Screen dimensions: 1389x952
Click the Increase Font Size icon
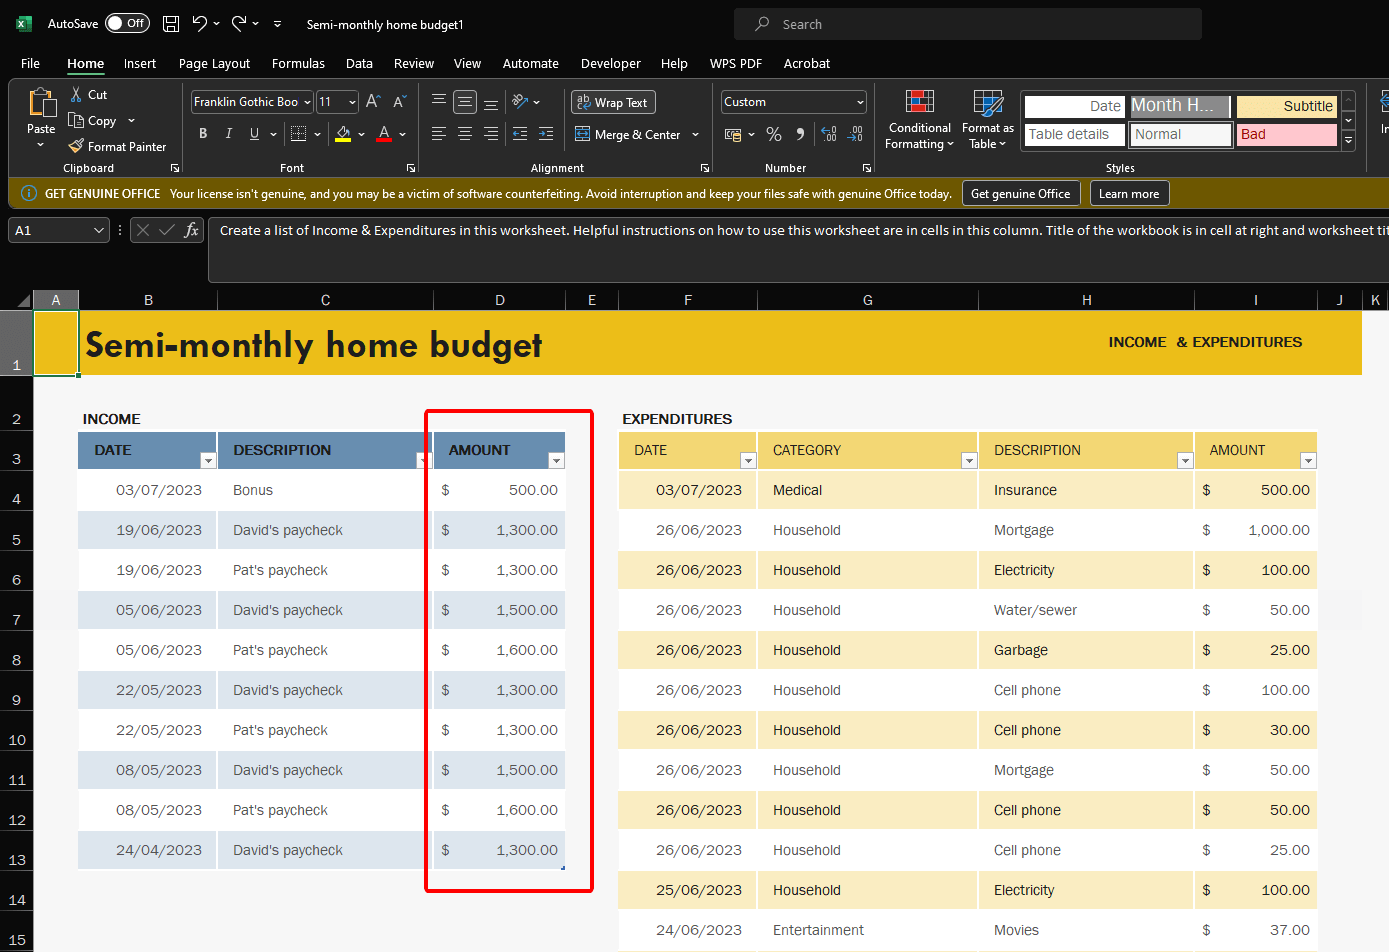point(373,102)
